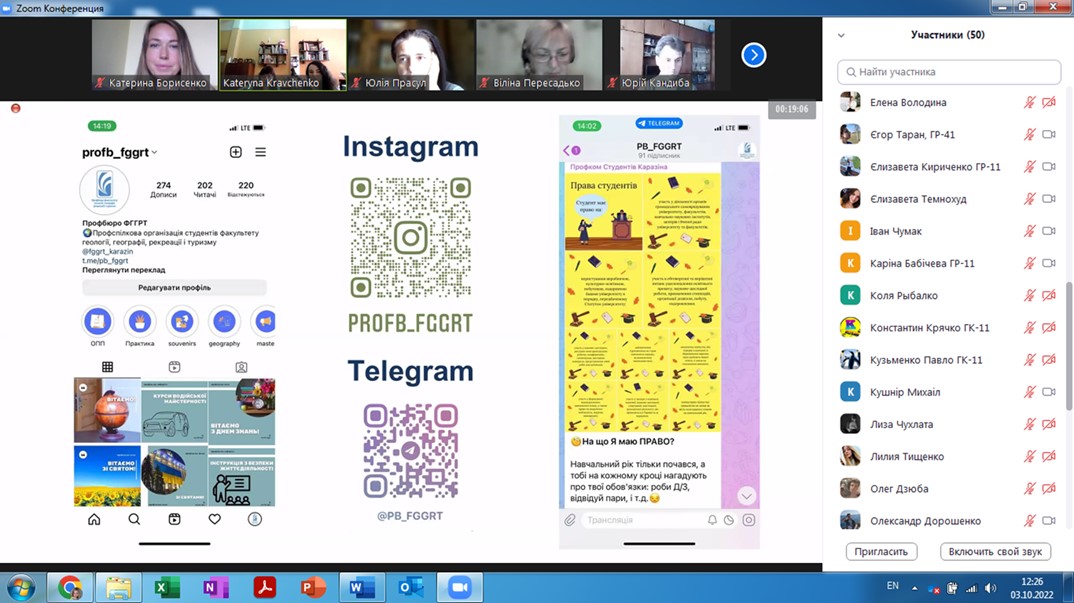This screenshot has height=603, width=1074.
Task: Toggle microphone icon for Елена Володина
Action: 1029,103
